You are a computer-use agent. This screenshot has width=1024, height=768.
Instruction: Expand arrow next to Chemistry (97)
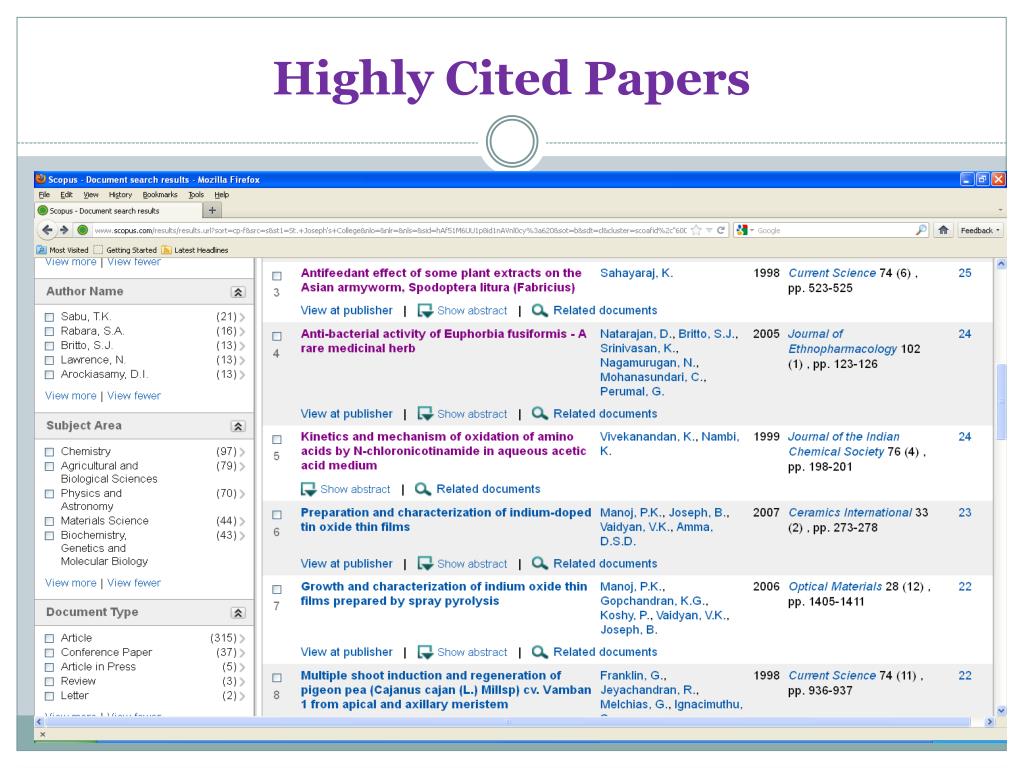pyautogui.click(x=242, y=452)
